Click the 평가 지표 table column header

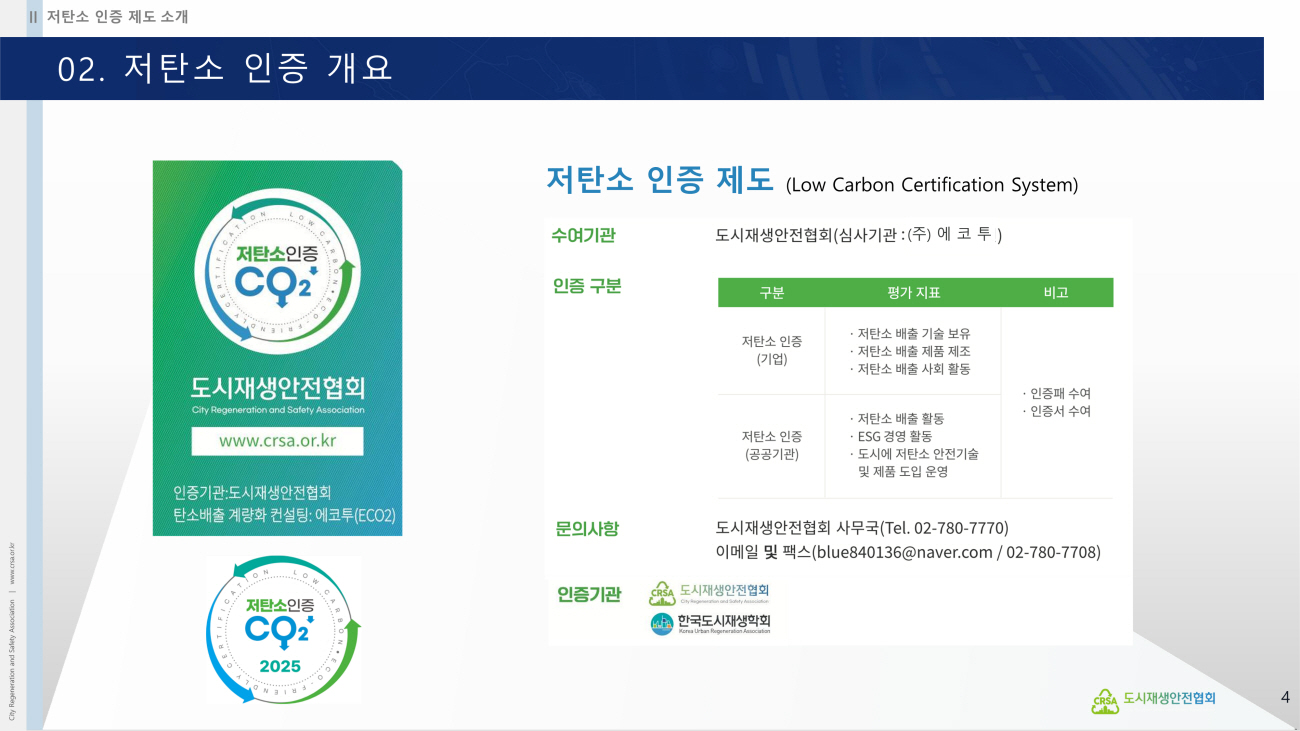click(x=912, y=293)
